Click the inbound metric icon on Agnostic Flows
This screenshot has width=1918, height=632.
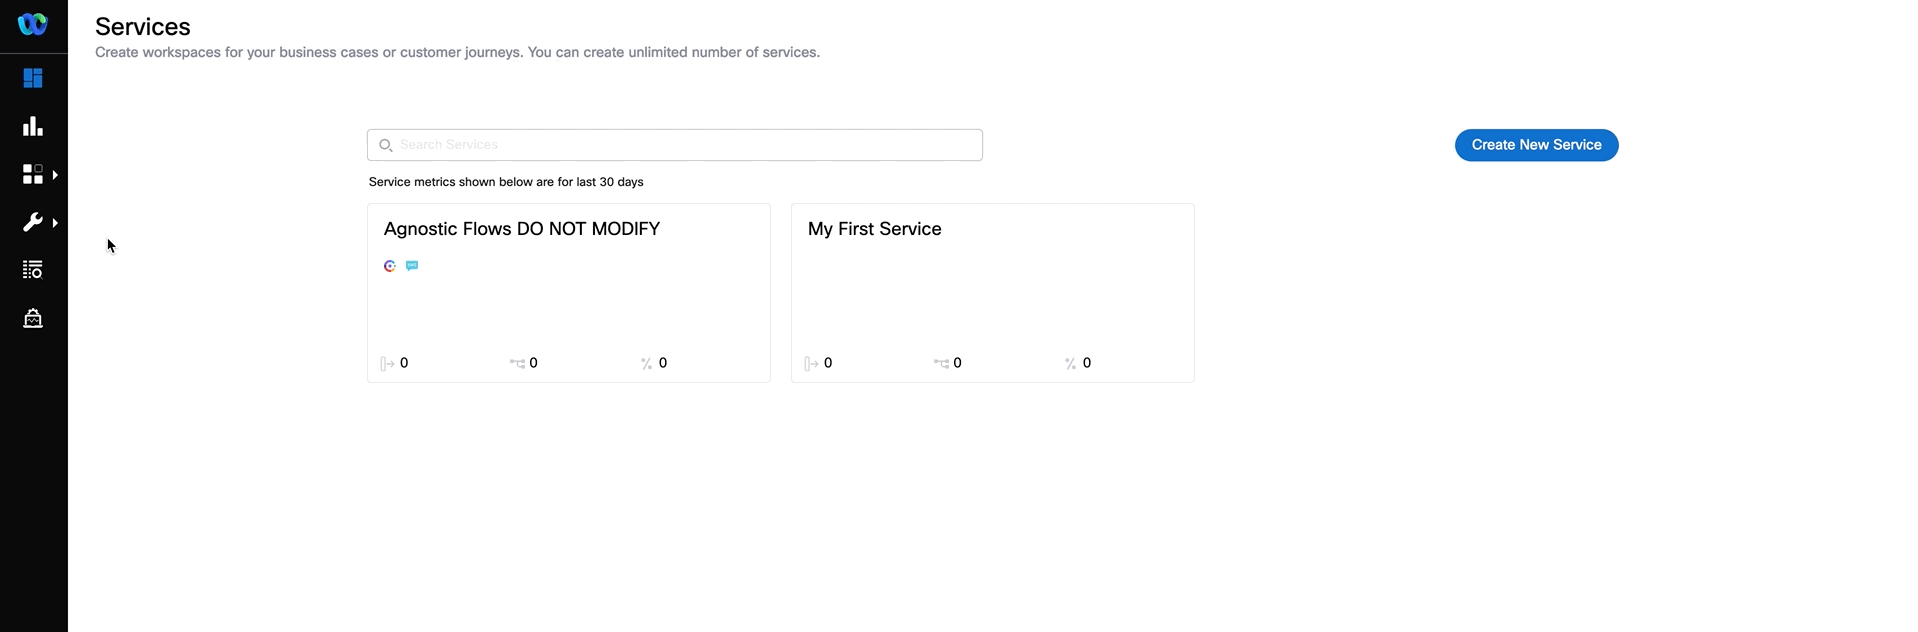tap(387, 363)
